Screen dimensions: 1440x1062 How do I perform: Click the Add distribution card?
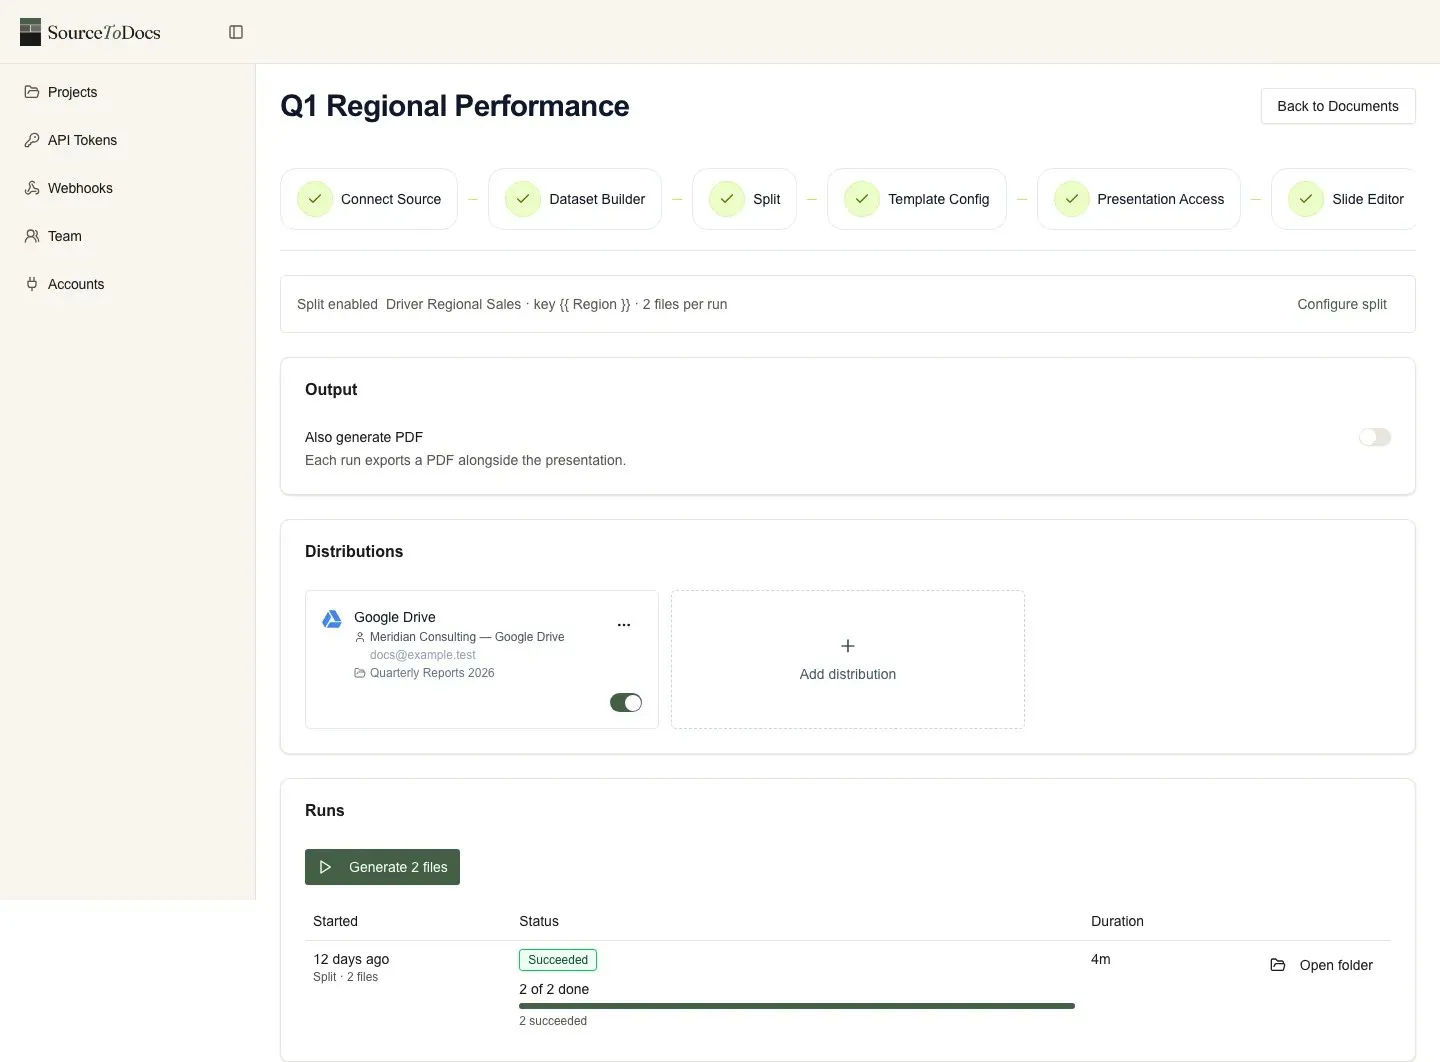[848, 660]
